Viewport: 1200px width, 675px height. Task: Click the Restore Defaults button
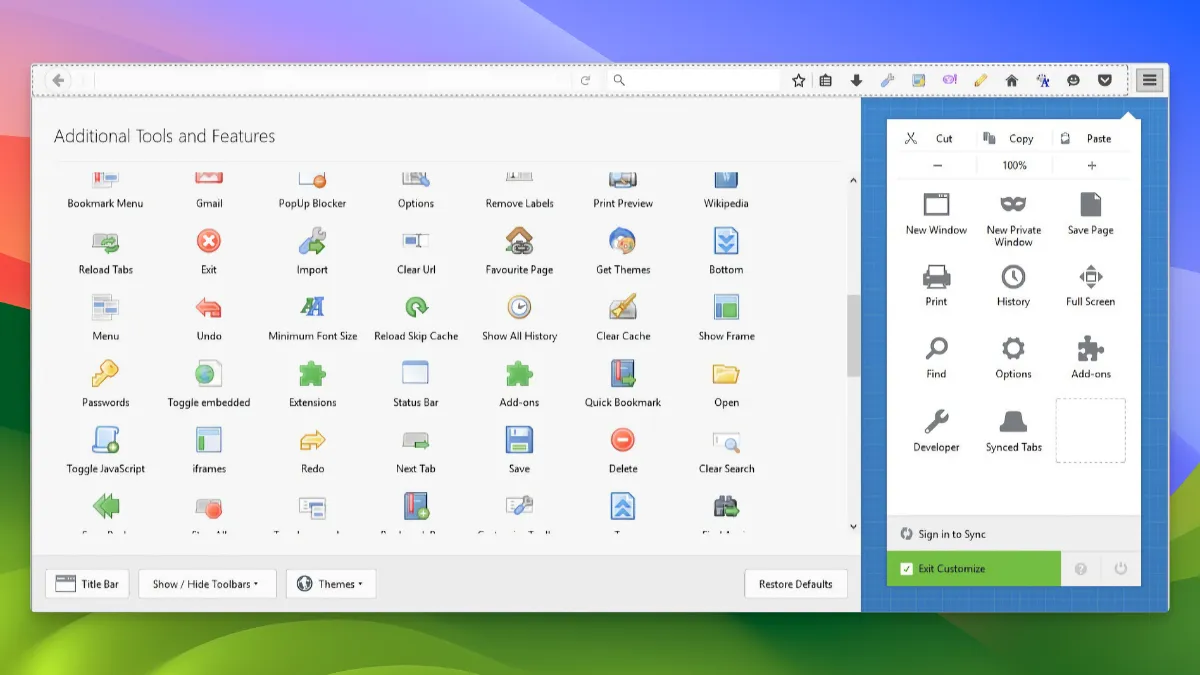click(795, 584)
